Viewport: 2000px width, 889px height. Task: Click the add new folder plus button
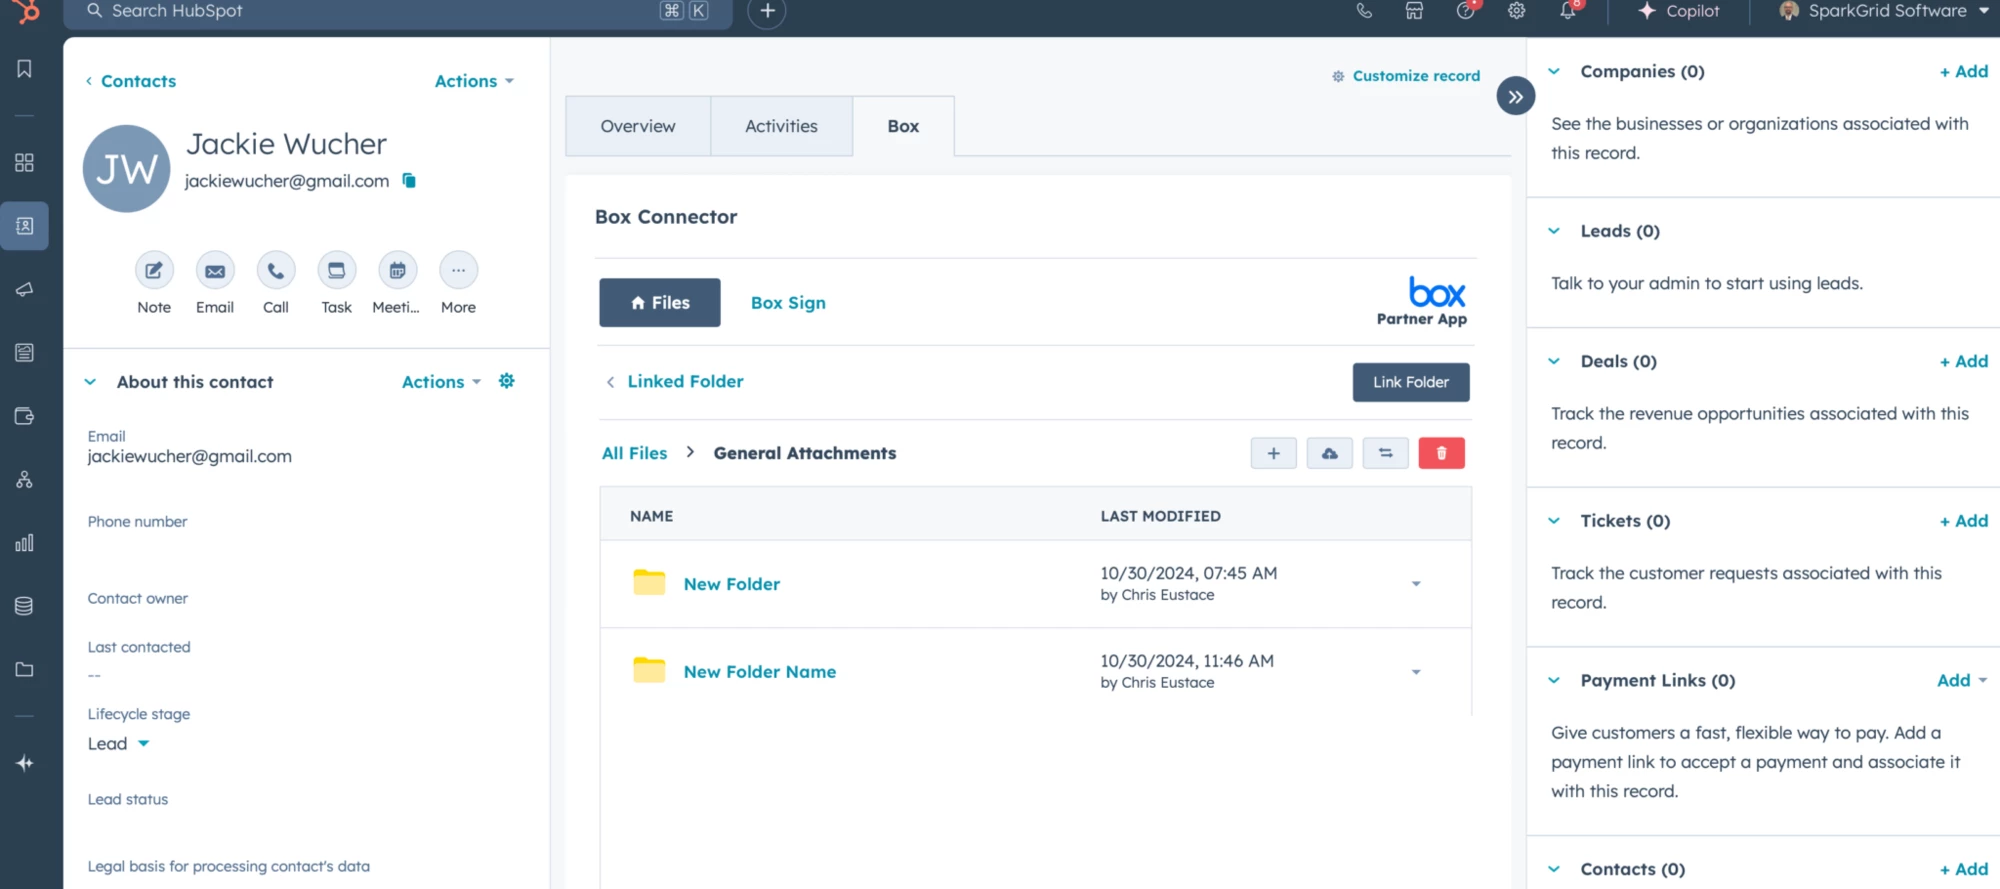coord(1274,453)
